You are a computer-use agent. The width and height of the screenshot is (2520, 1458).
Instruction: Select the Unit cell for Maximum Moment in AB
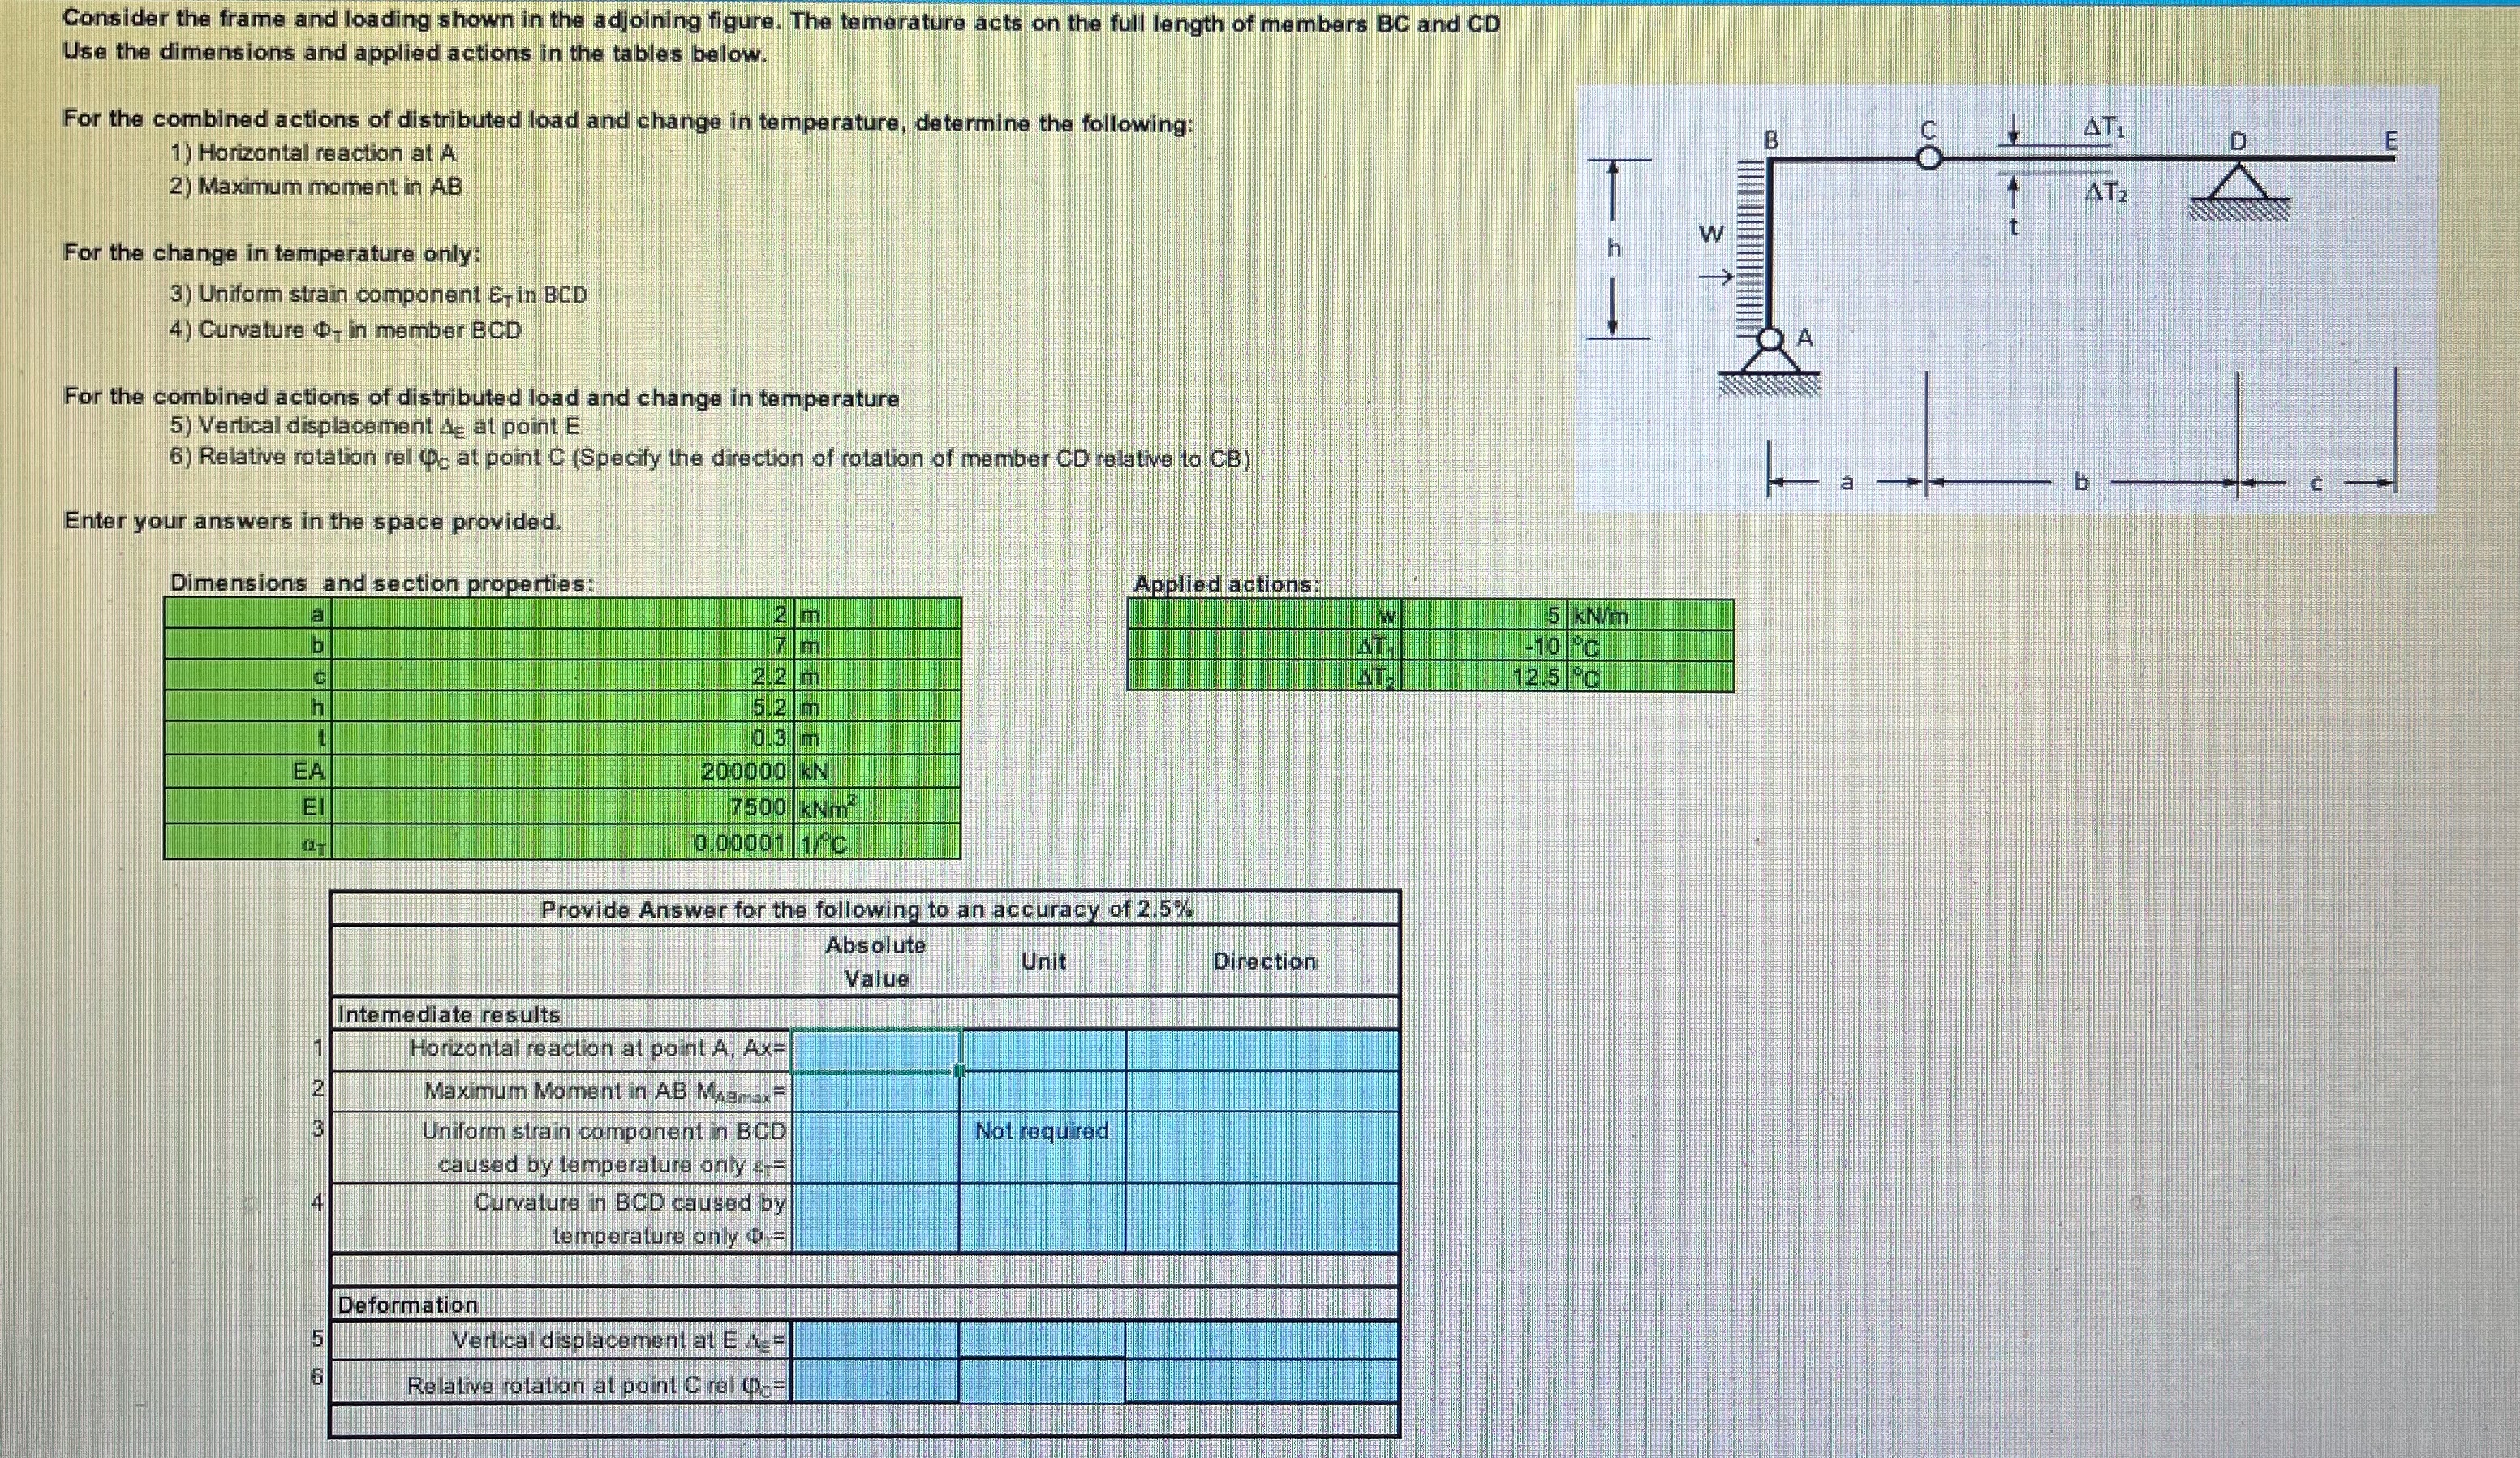click(1042, 1092)
